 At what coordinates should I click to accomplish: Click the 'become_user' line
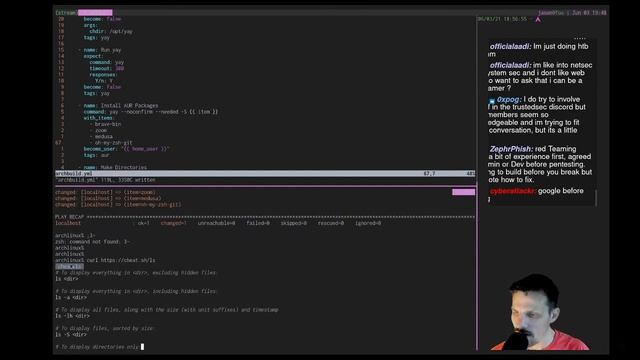click(126, 149)
